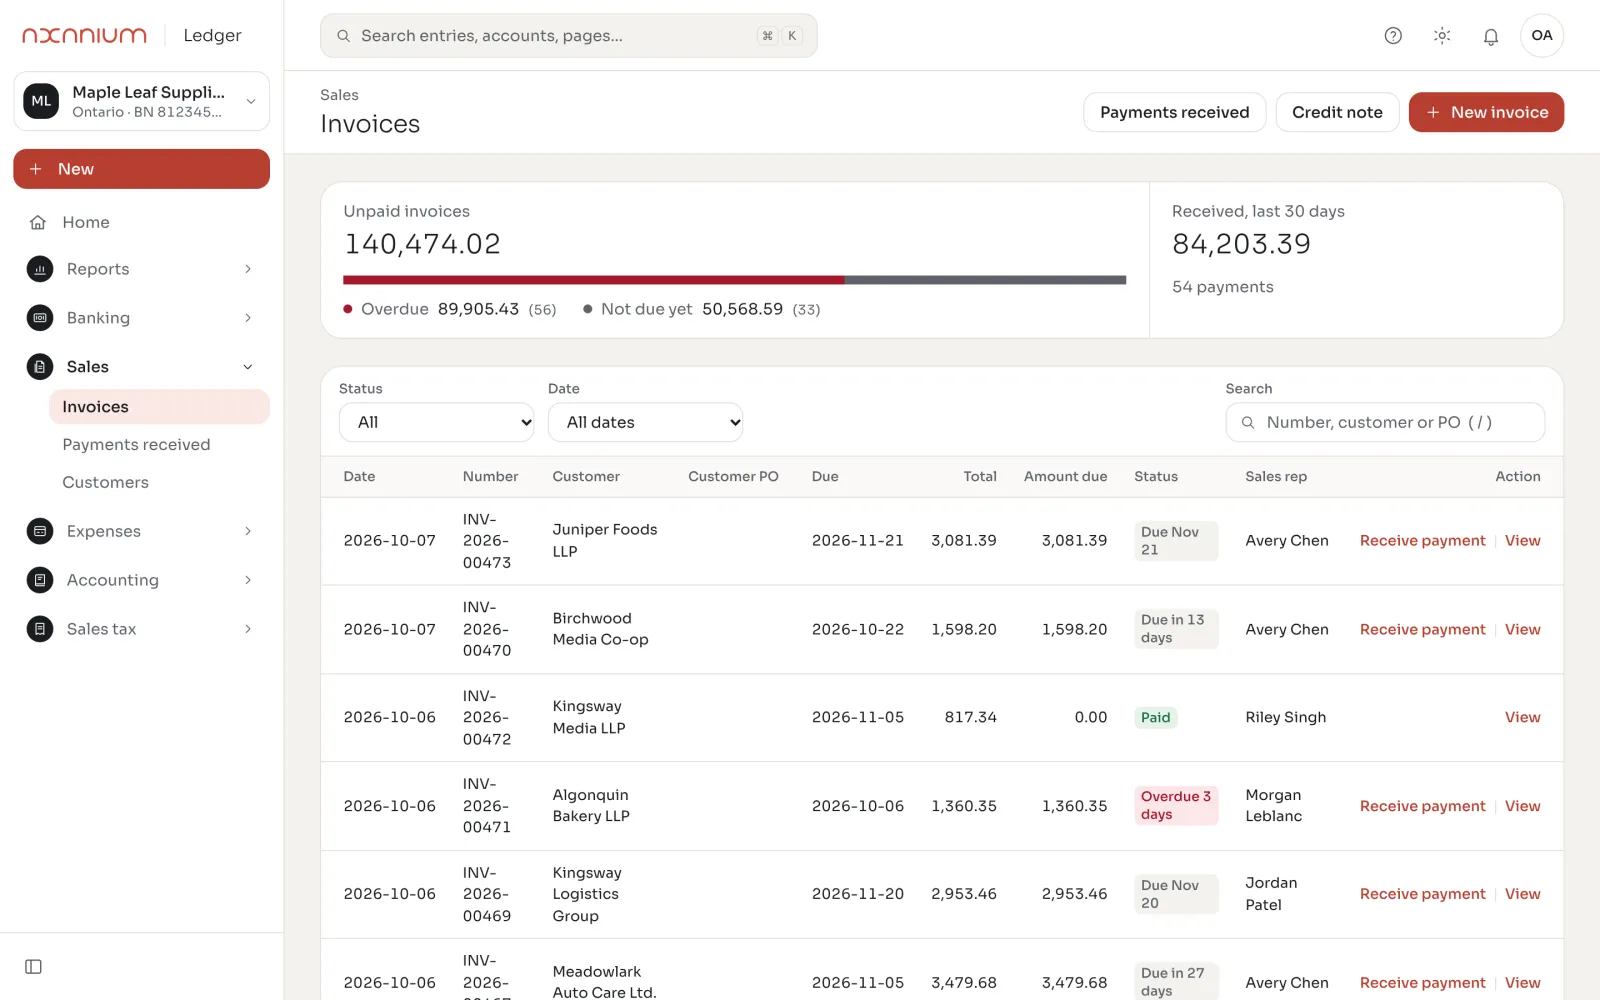Screen dimensions: 1600x1000
Task: Go to Invoices in the sidebar
Action: click(x=159, y=407)
